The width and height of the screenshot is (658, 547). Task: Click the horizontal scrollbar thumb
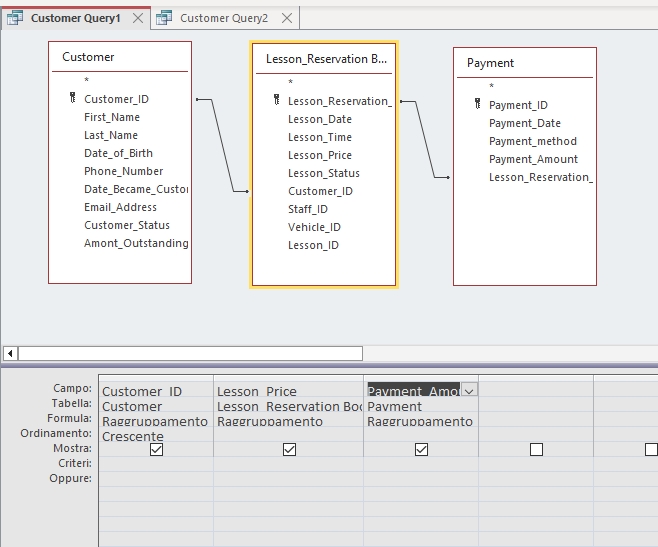pos(191,353)
